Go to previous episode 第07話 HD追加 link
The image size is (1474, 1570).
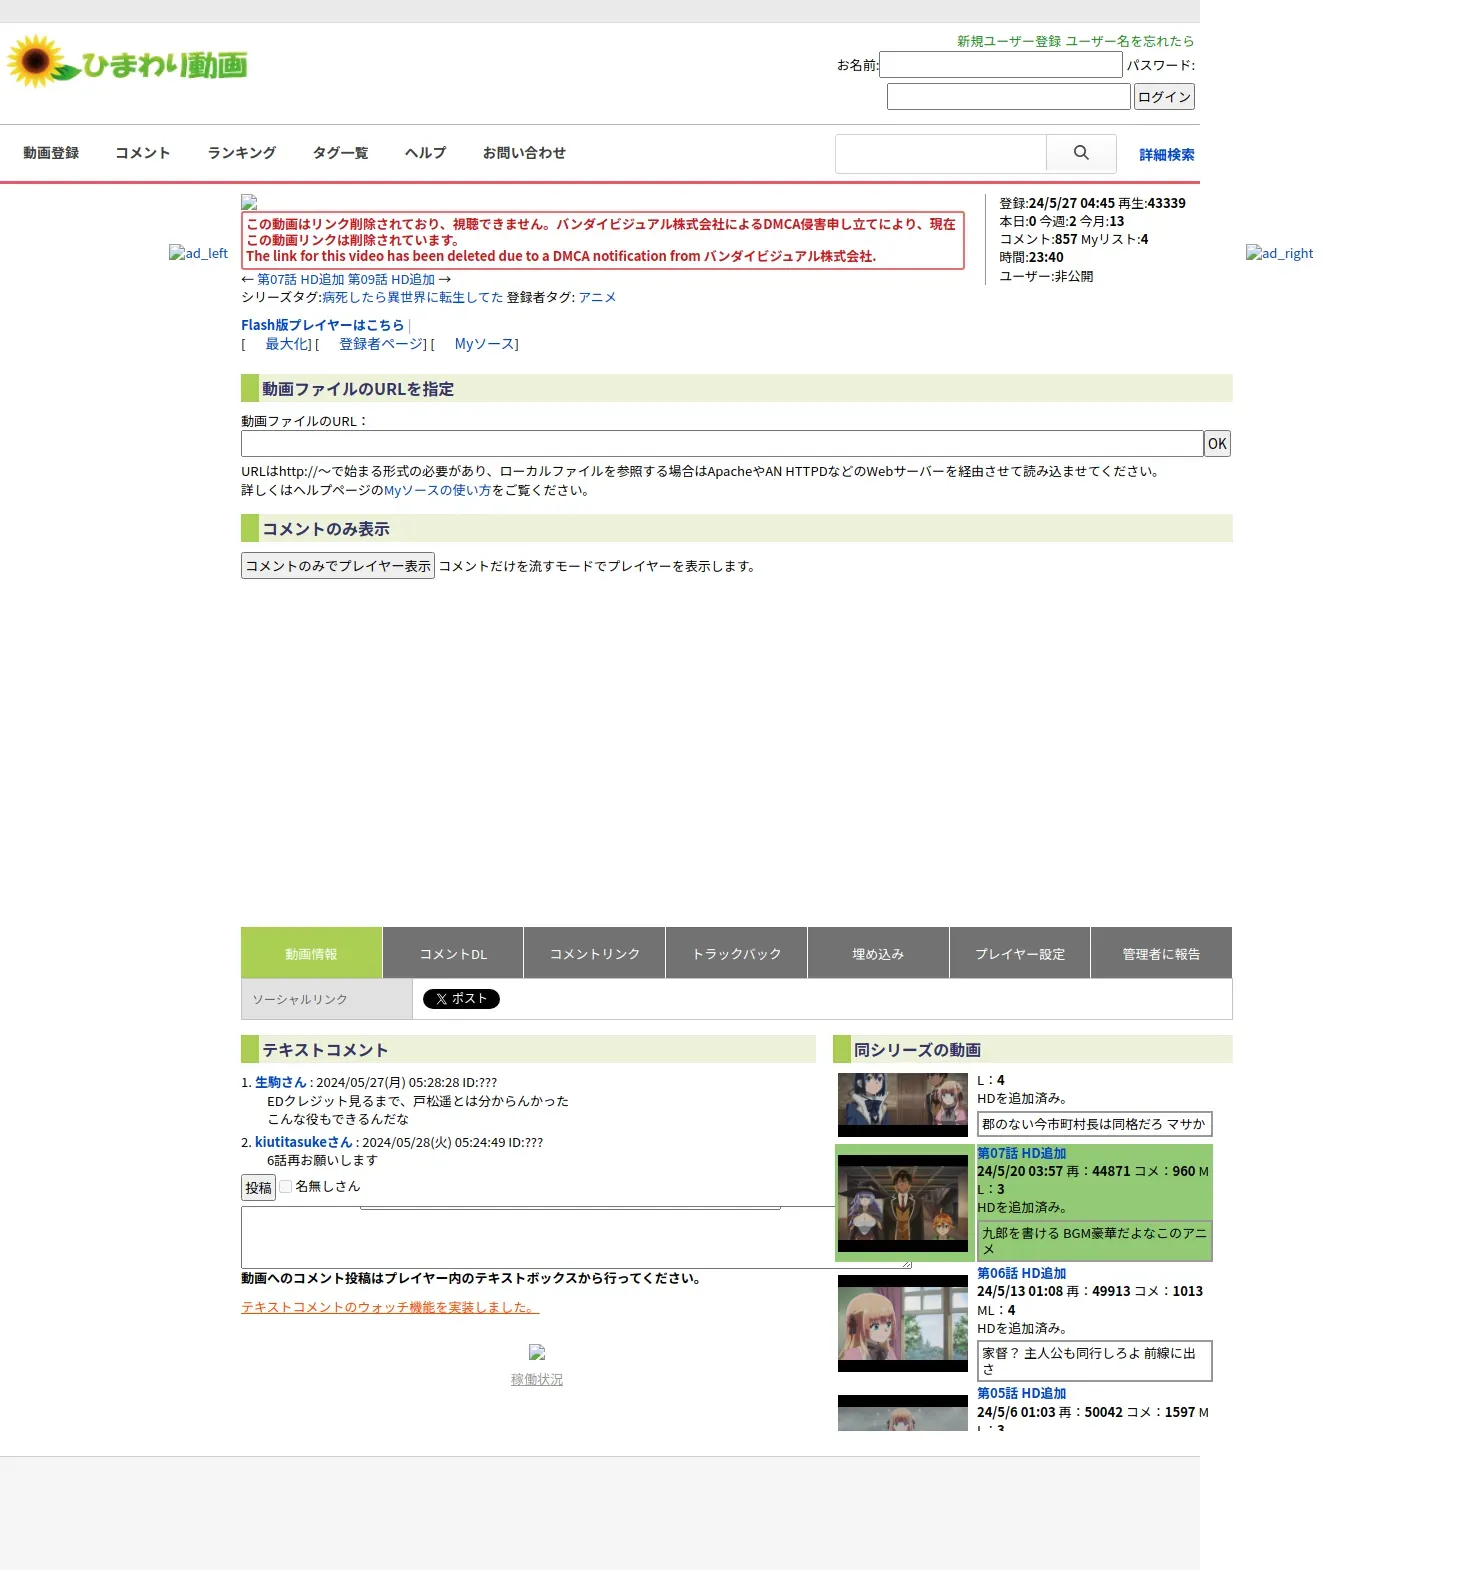[x=301, y=280]
